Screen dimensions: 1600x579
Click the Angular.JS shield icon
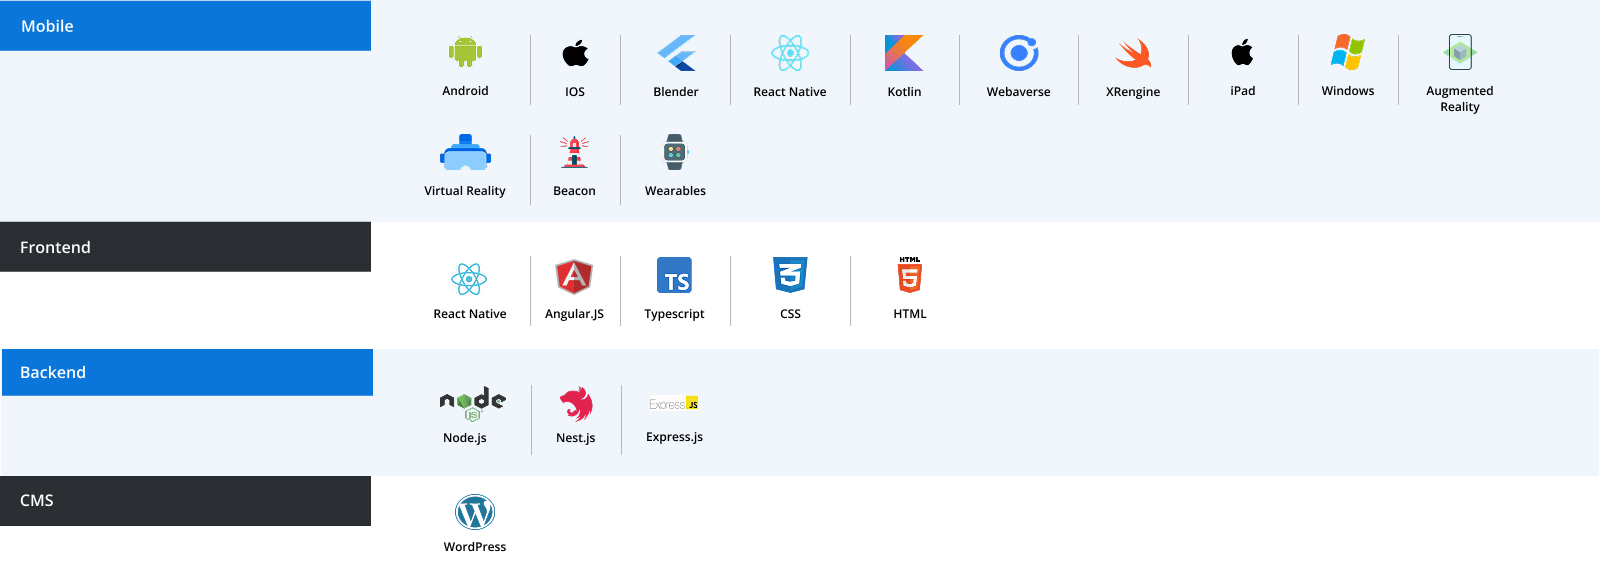(574, 276)
